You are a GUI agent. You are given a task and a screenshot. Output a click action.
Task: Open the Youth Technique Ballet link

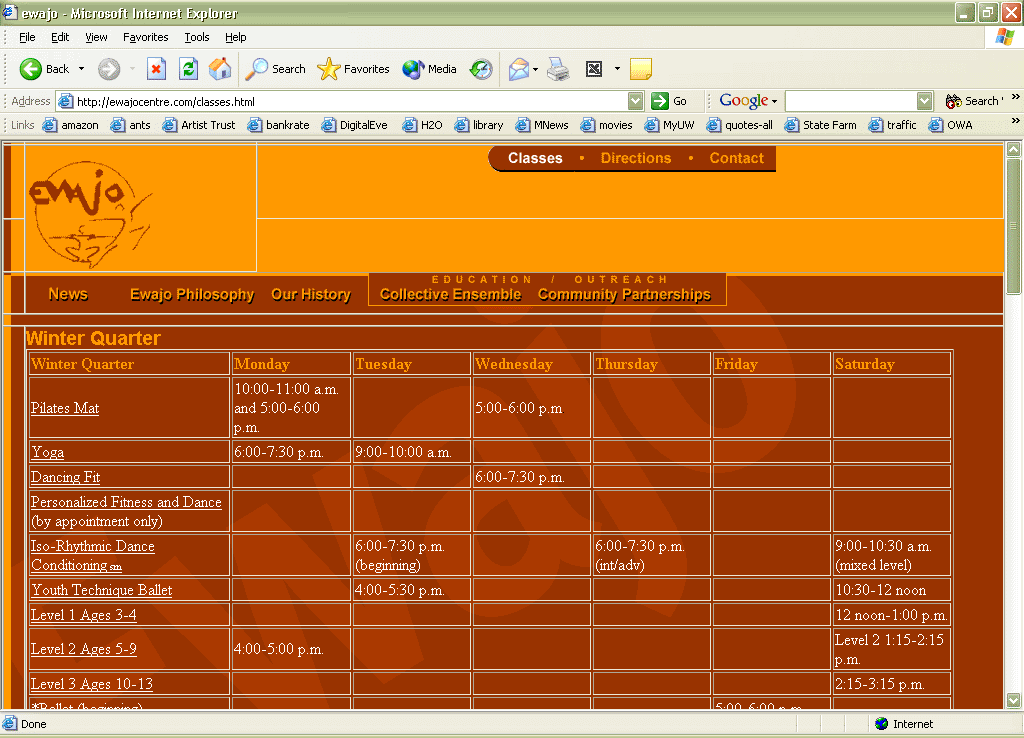pos(102,590)
